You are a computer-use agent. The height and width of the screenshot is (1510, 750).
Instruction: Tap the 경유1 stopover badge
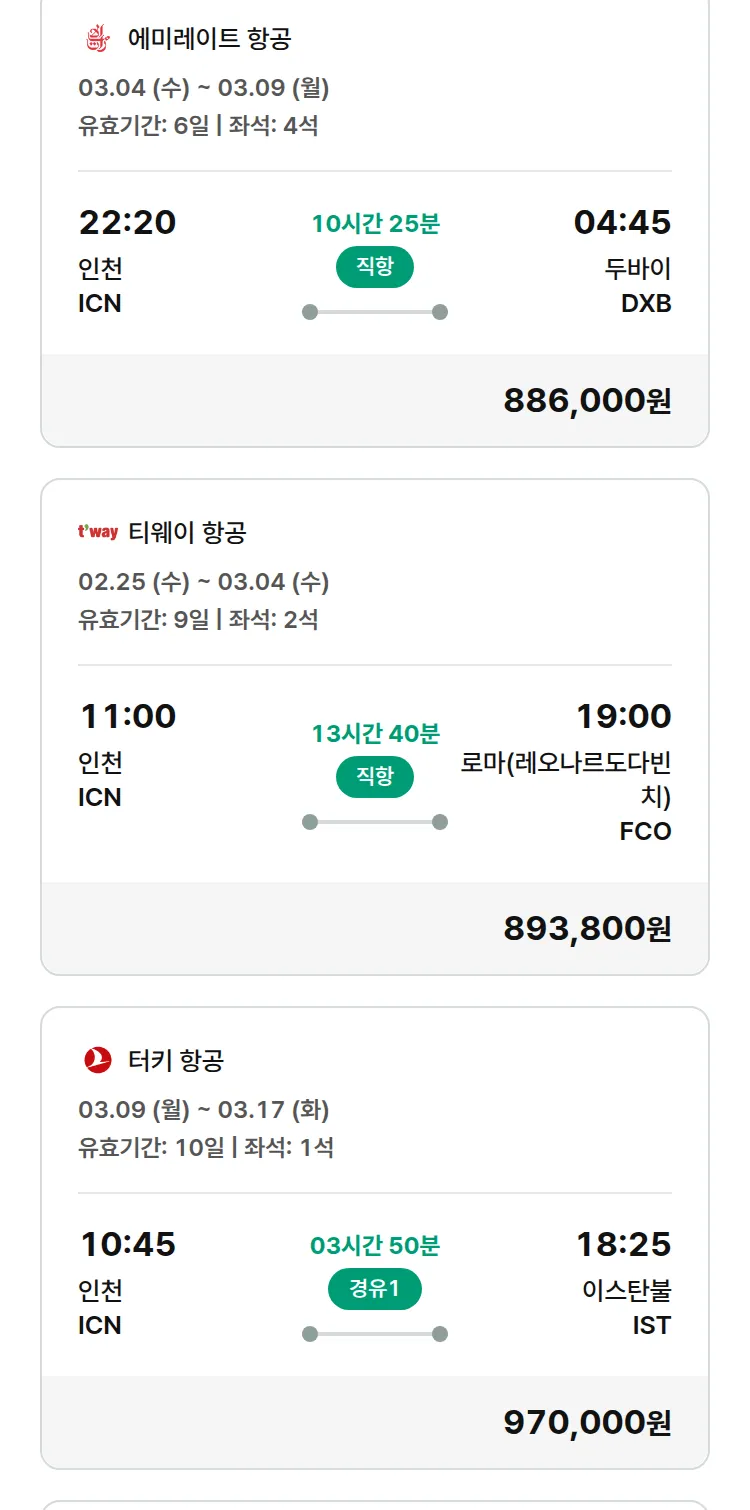(x=375, y=1289)
